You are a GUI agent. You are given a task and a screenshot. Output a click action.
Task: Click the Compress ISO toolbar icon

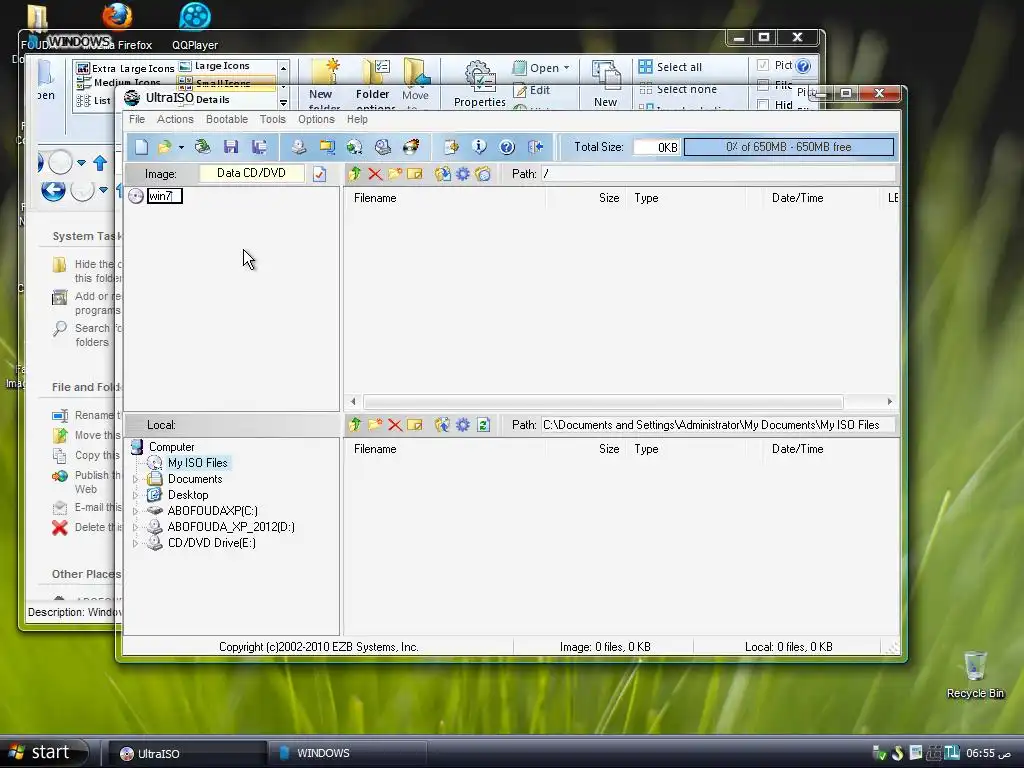click(x=327, y=147)
